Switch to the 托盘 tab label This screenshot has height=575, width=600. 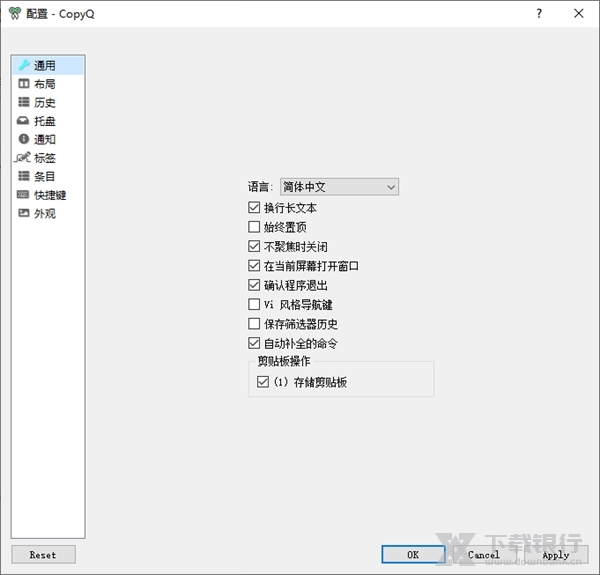45,121
